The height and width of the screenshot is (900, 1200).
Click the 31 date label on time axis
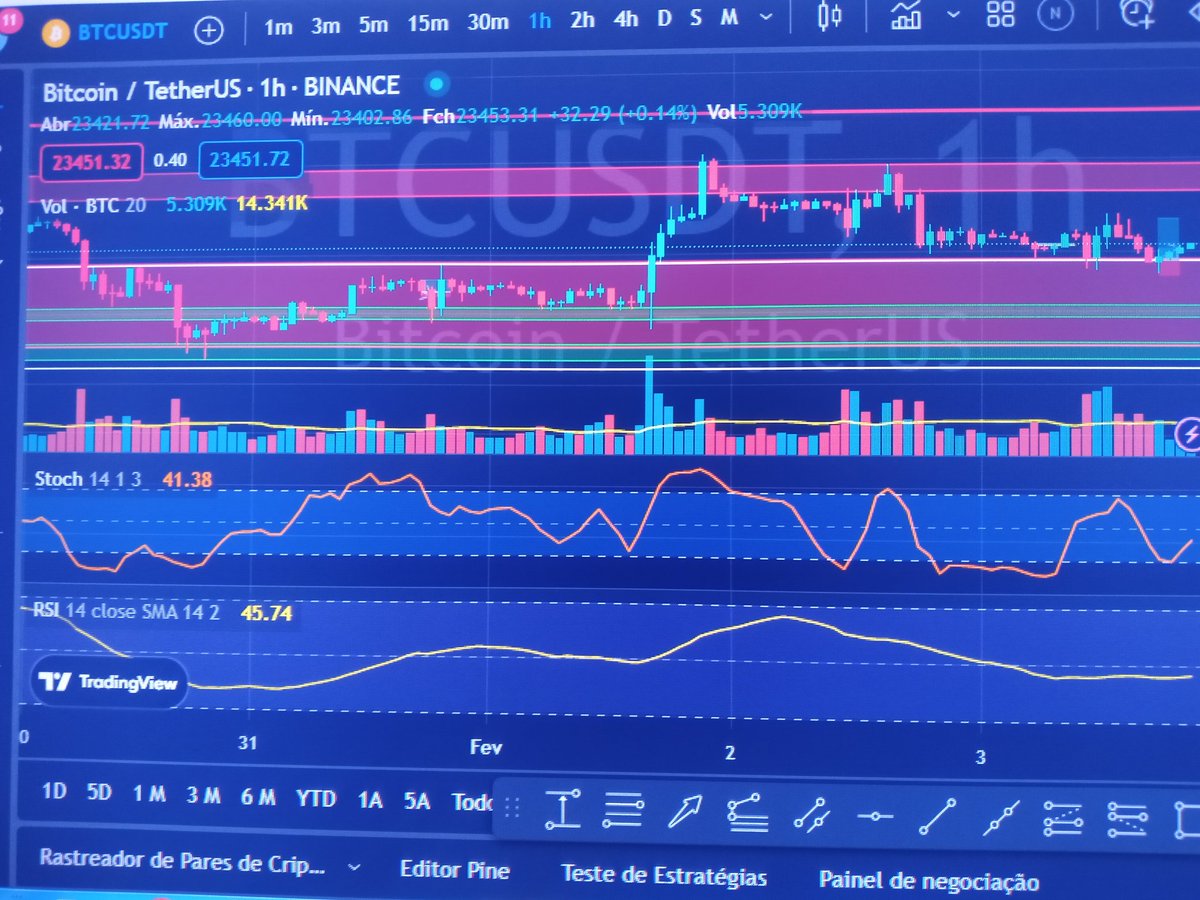pos(249,743)
